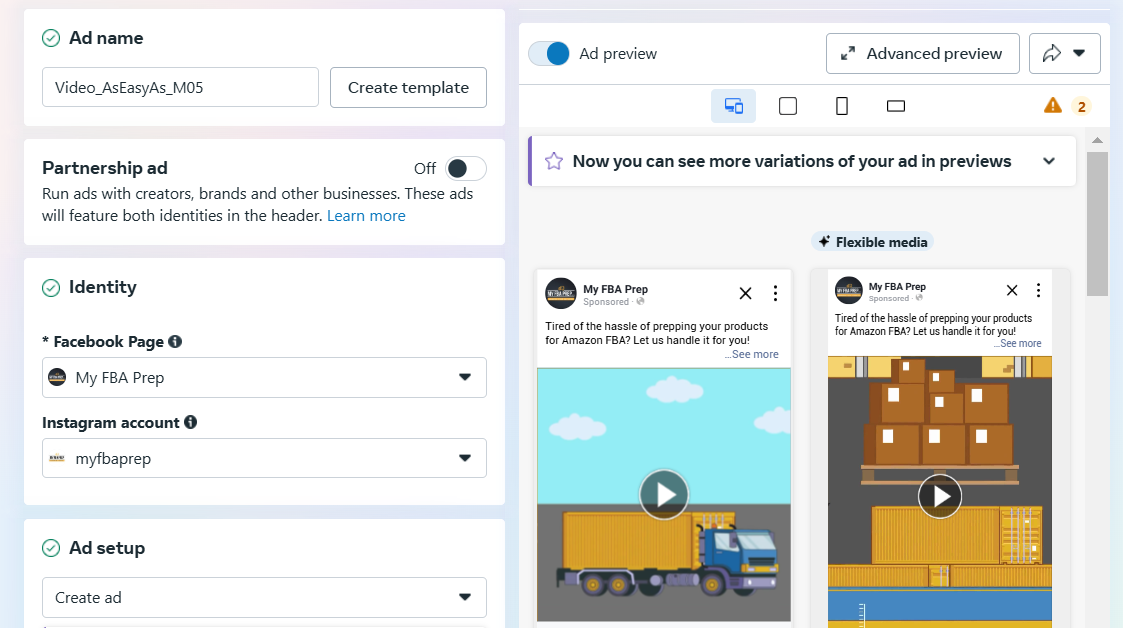
Task: Open three-dot menu on left ad preview
Action: coord(776,293)
